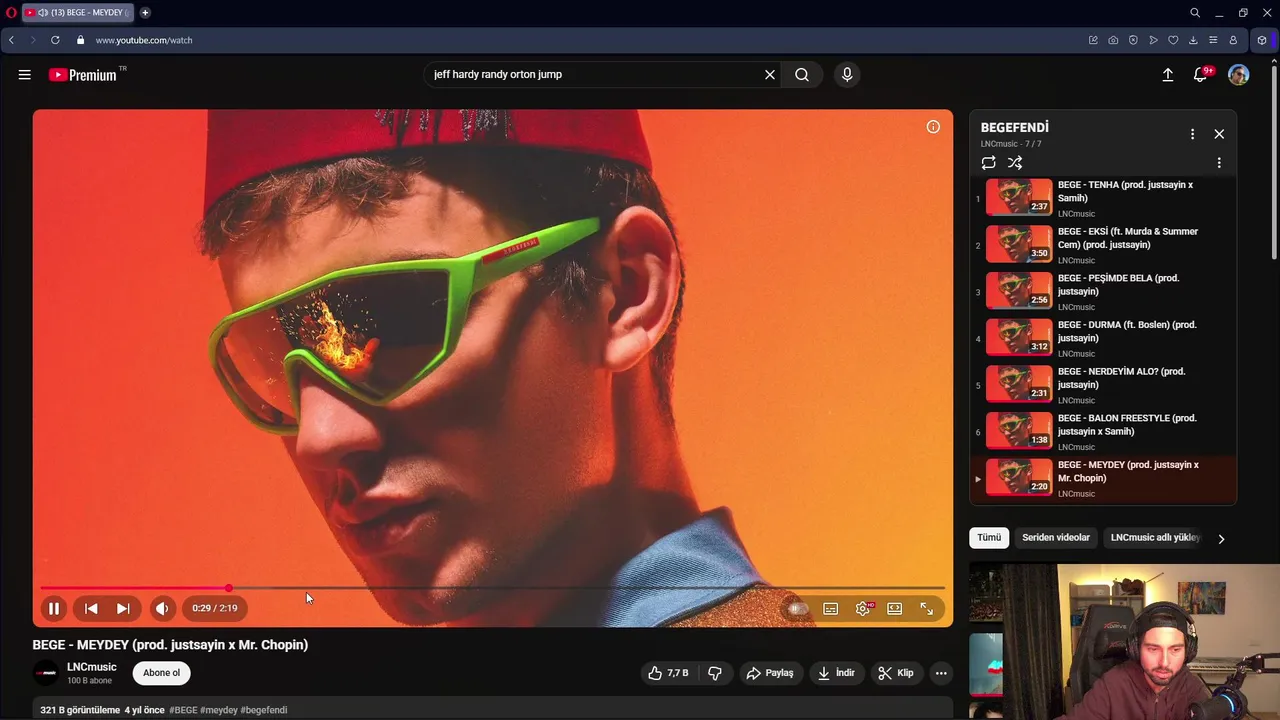Open playlist secondary three-dot menu

tap(1219, 163)
